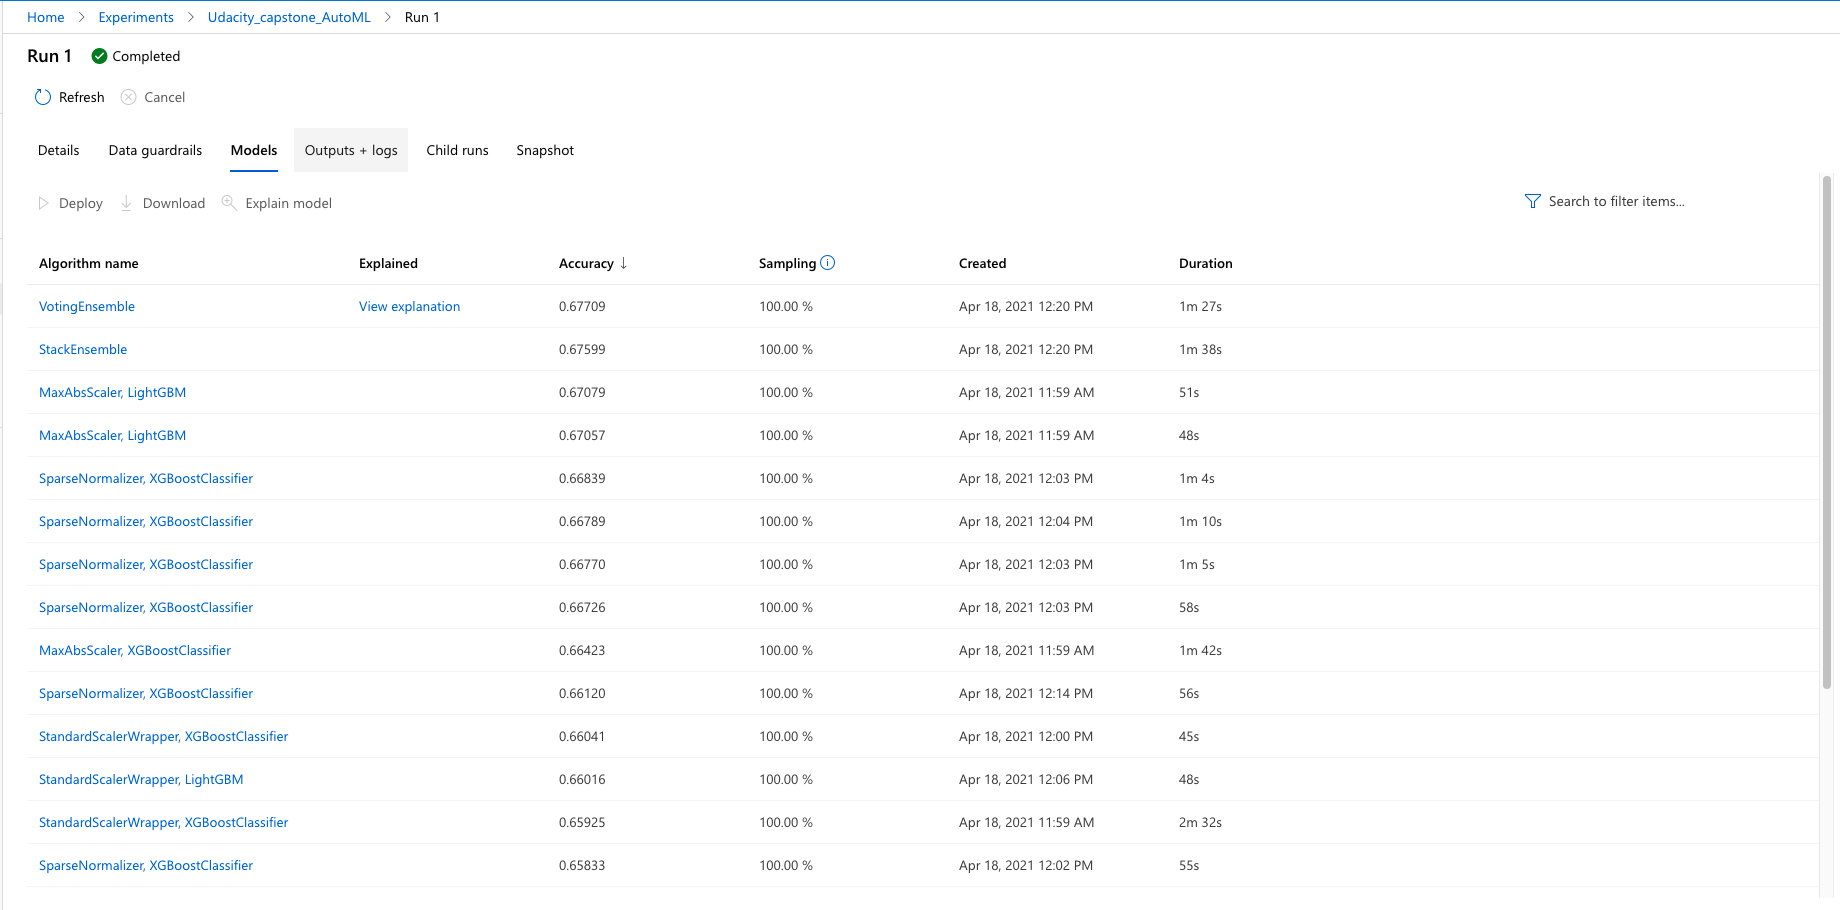The height and width of the screenshot is (910, 1840).
Task: Open the Details tab
Action: click(59, 150)
